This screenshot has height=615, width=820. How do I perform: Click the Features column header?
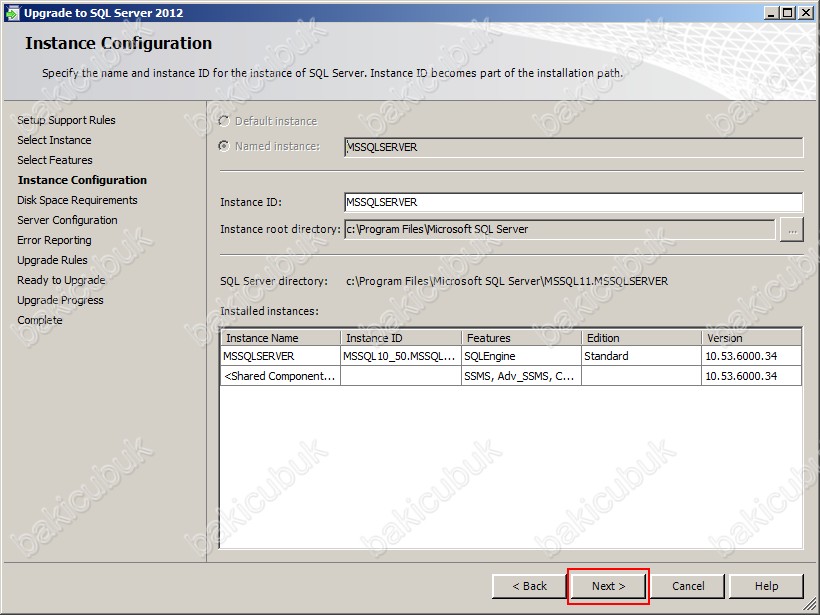(x=521, y=338)
